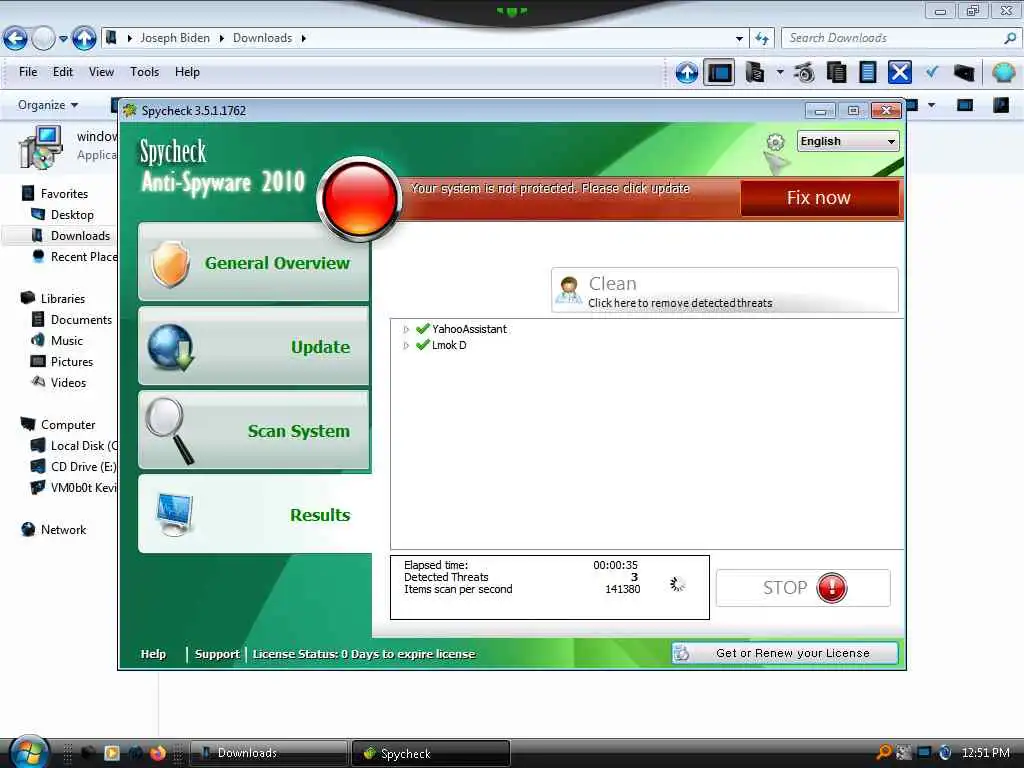
Task: Open the Organize dropdown menu
Action: 48,105
